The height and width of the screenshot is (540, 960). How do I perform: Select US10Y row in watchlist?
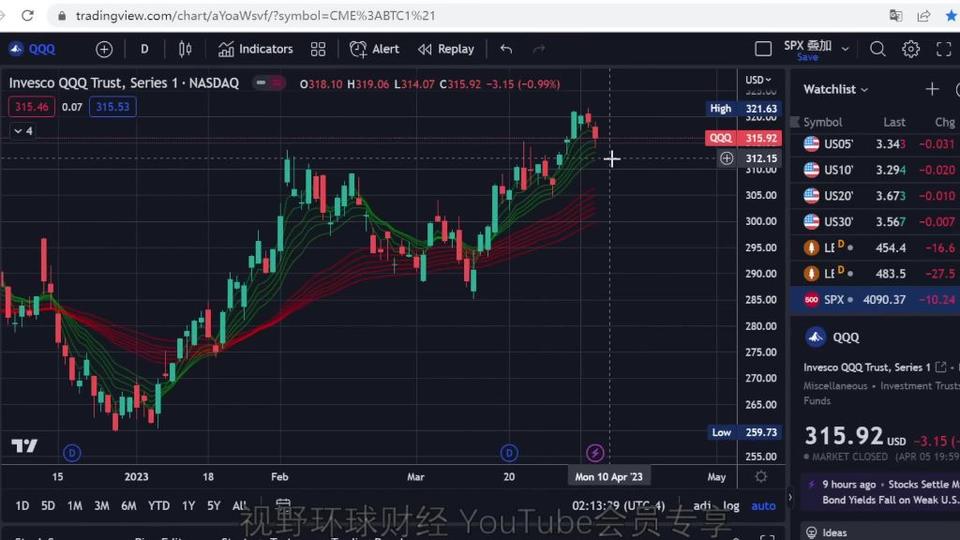pos(875,170)
